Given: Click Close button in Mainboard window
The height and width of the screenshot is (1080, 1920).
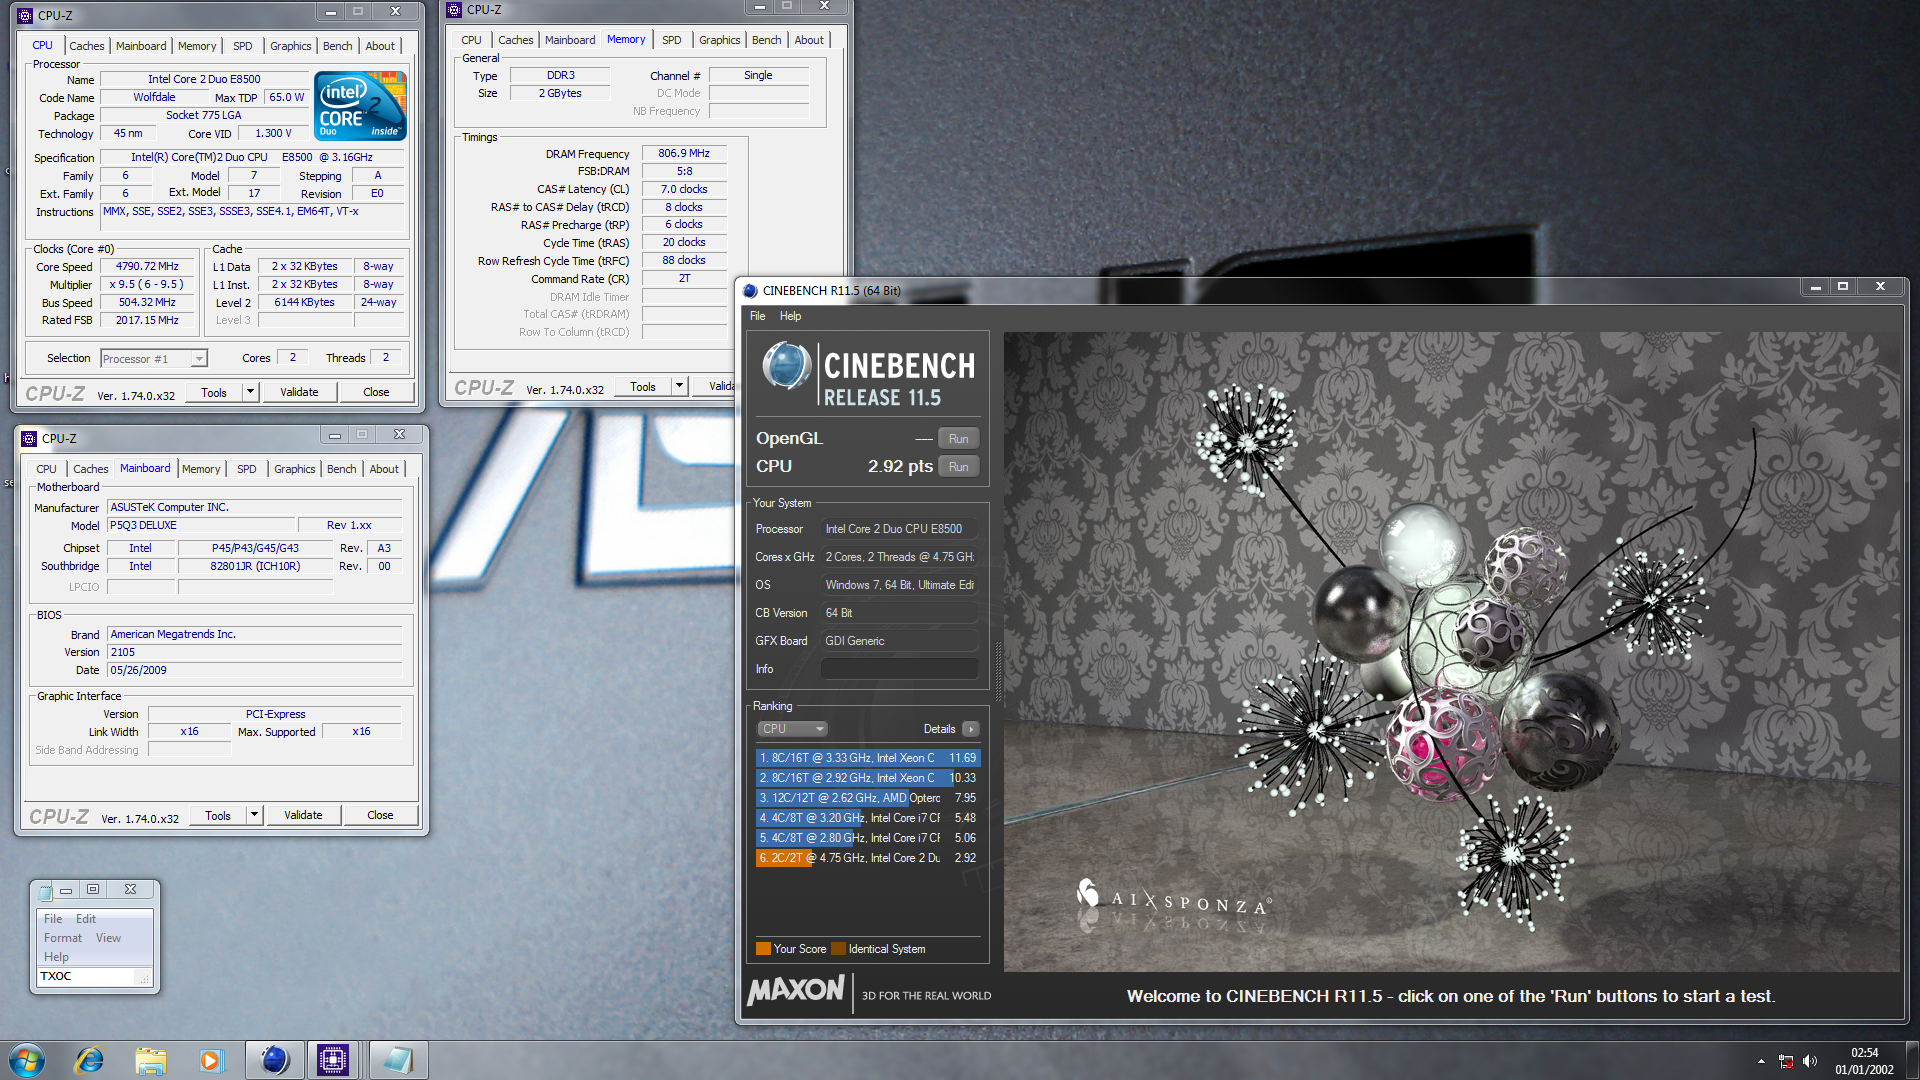Looking at the screenshot, I should pos(380,815).
